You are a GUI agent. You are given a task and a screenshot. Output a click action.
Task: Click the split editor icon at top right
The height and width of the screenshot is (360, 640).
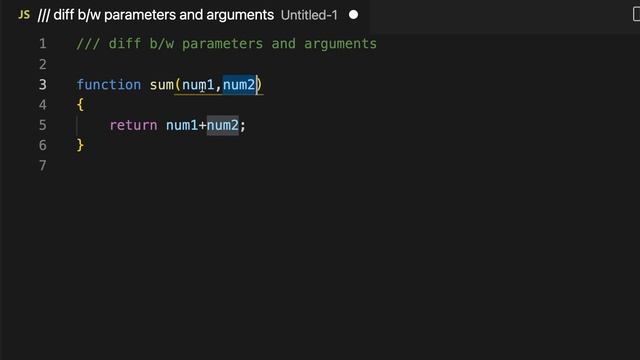click(x=636, y=15)
